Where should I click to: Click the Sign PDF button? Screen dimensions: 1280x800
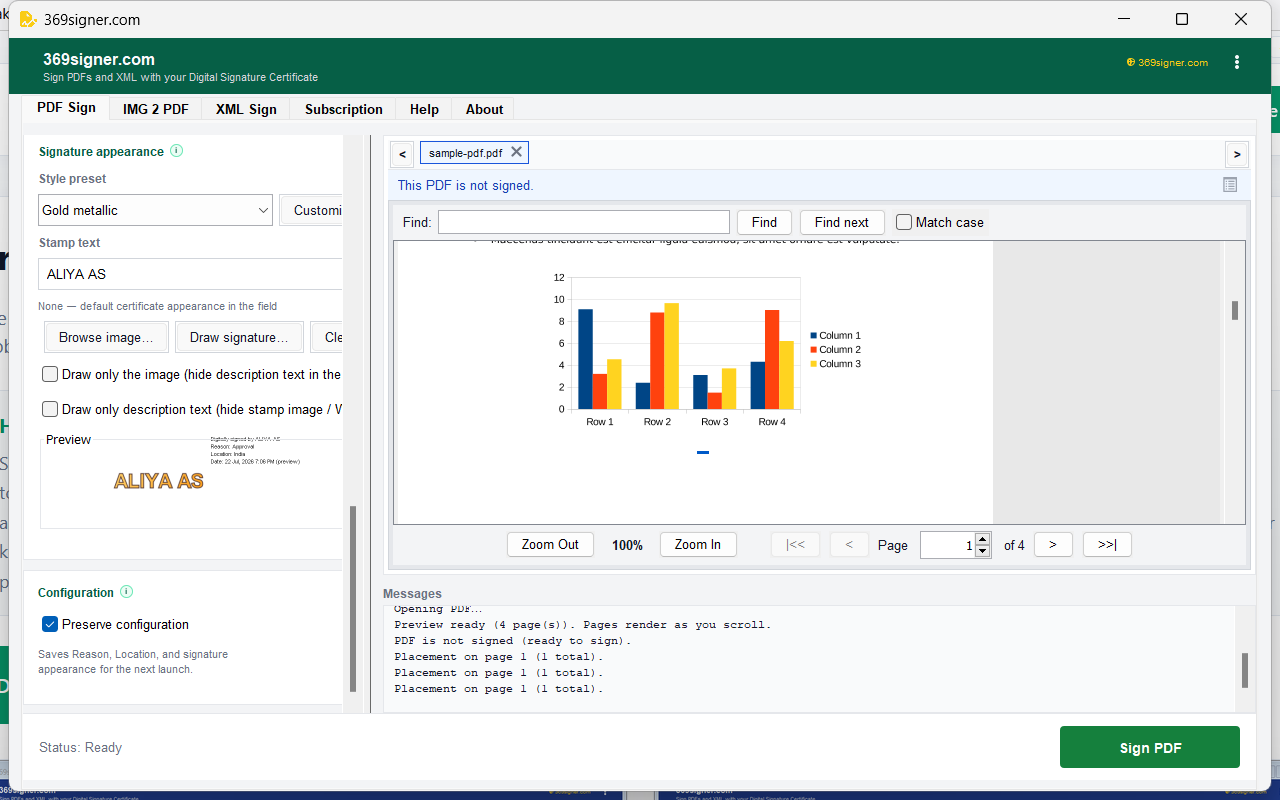[x=1150, y=747]
